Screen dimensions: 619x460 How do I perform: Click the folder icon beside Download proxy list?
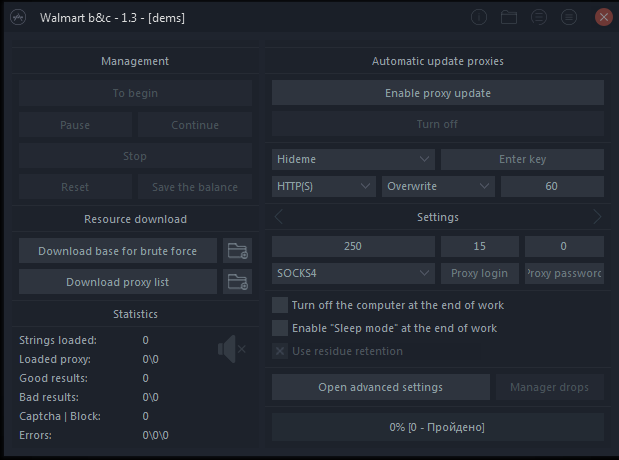click(x=237, y=282)
